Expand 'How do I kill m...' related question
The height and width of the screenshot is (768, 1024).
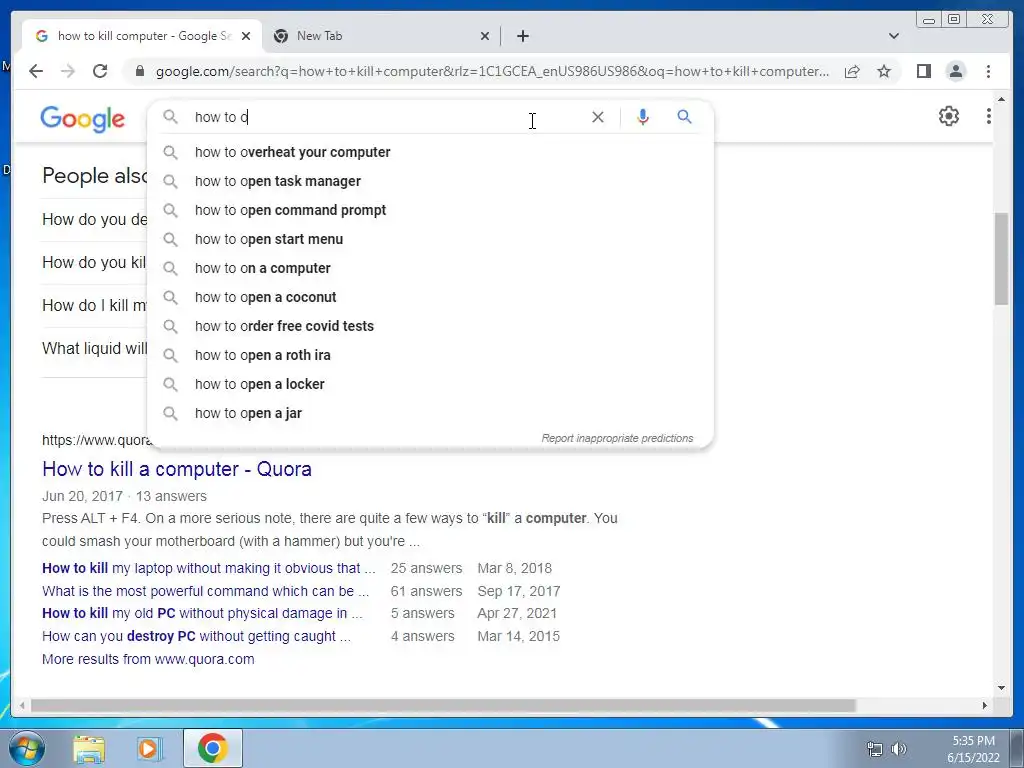pyautogui.click(x=95, y=305)
